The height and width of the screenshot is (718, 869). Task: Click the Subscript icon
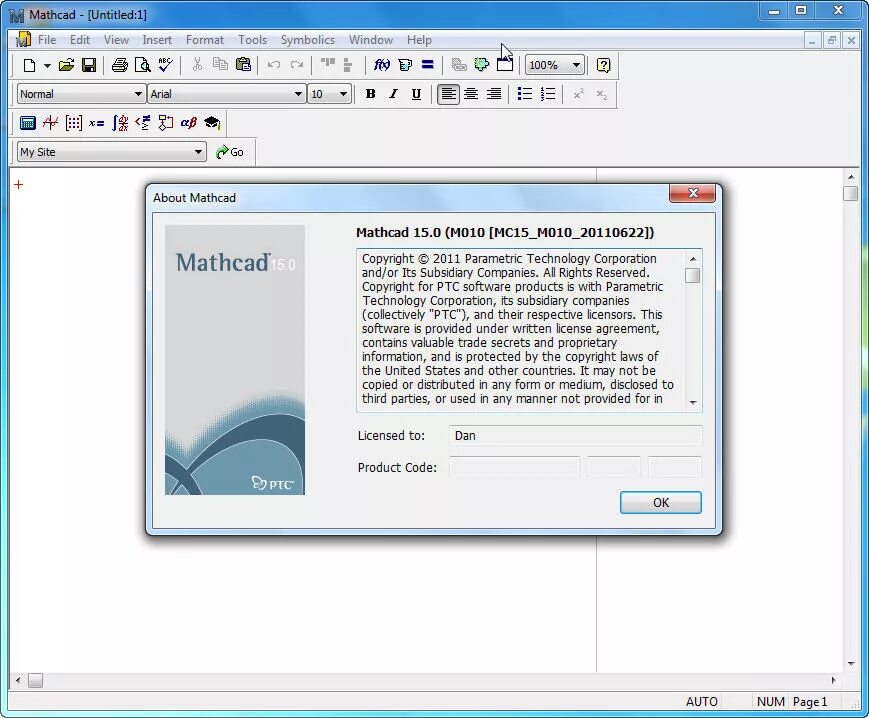pyautogui.click(x=601, y=94)
